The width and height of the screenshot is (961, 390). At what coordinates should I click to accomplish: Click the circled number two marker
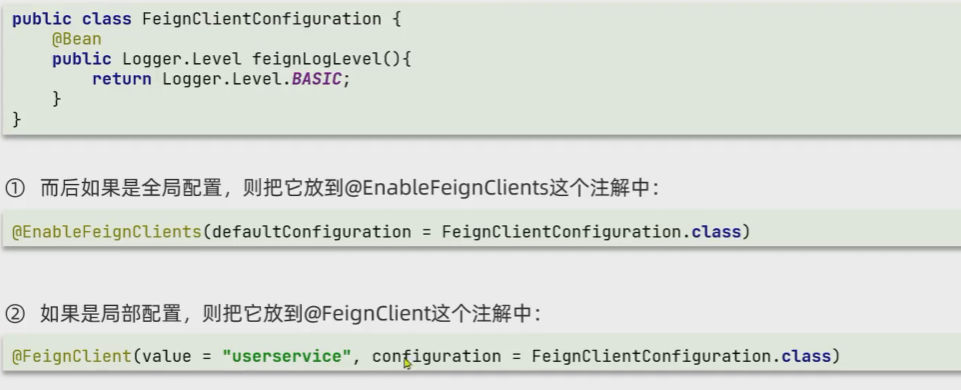click(x=15, y=314)
